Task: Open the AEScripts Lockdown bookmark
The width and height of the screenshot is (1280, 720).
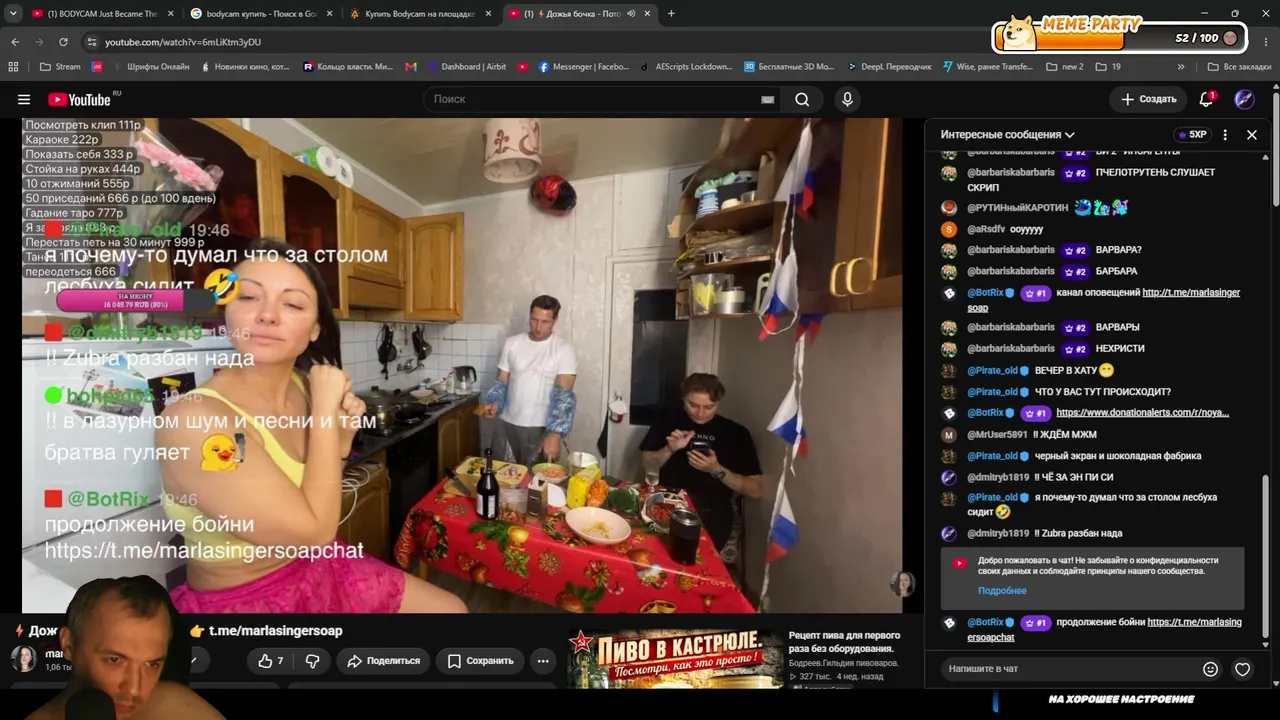Action: pyautogui.click(x=686, y=67)
